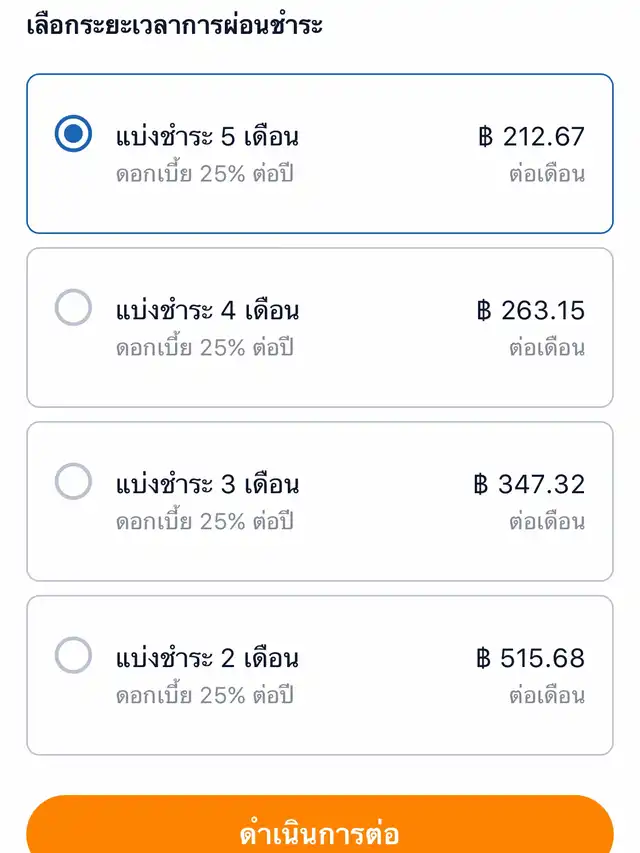Tap the ดำเนินการต่อ continue button
640x853 pixels.
pyautogui.click(x=320, y=832)
